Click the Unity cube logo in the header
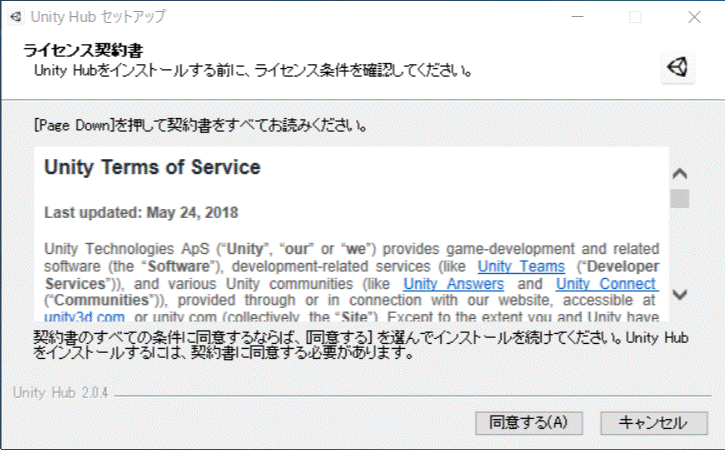 [x=678, y=66]
